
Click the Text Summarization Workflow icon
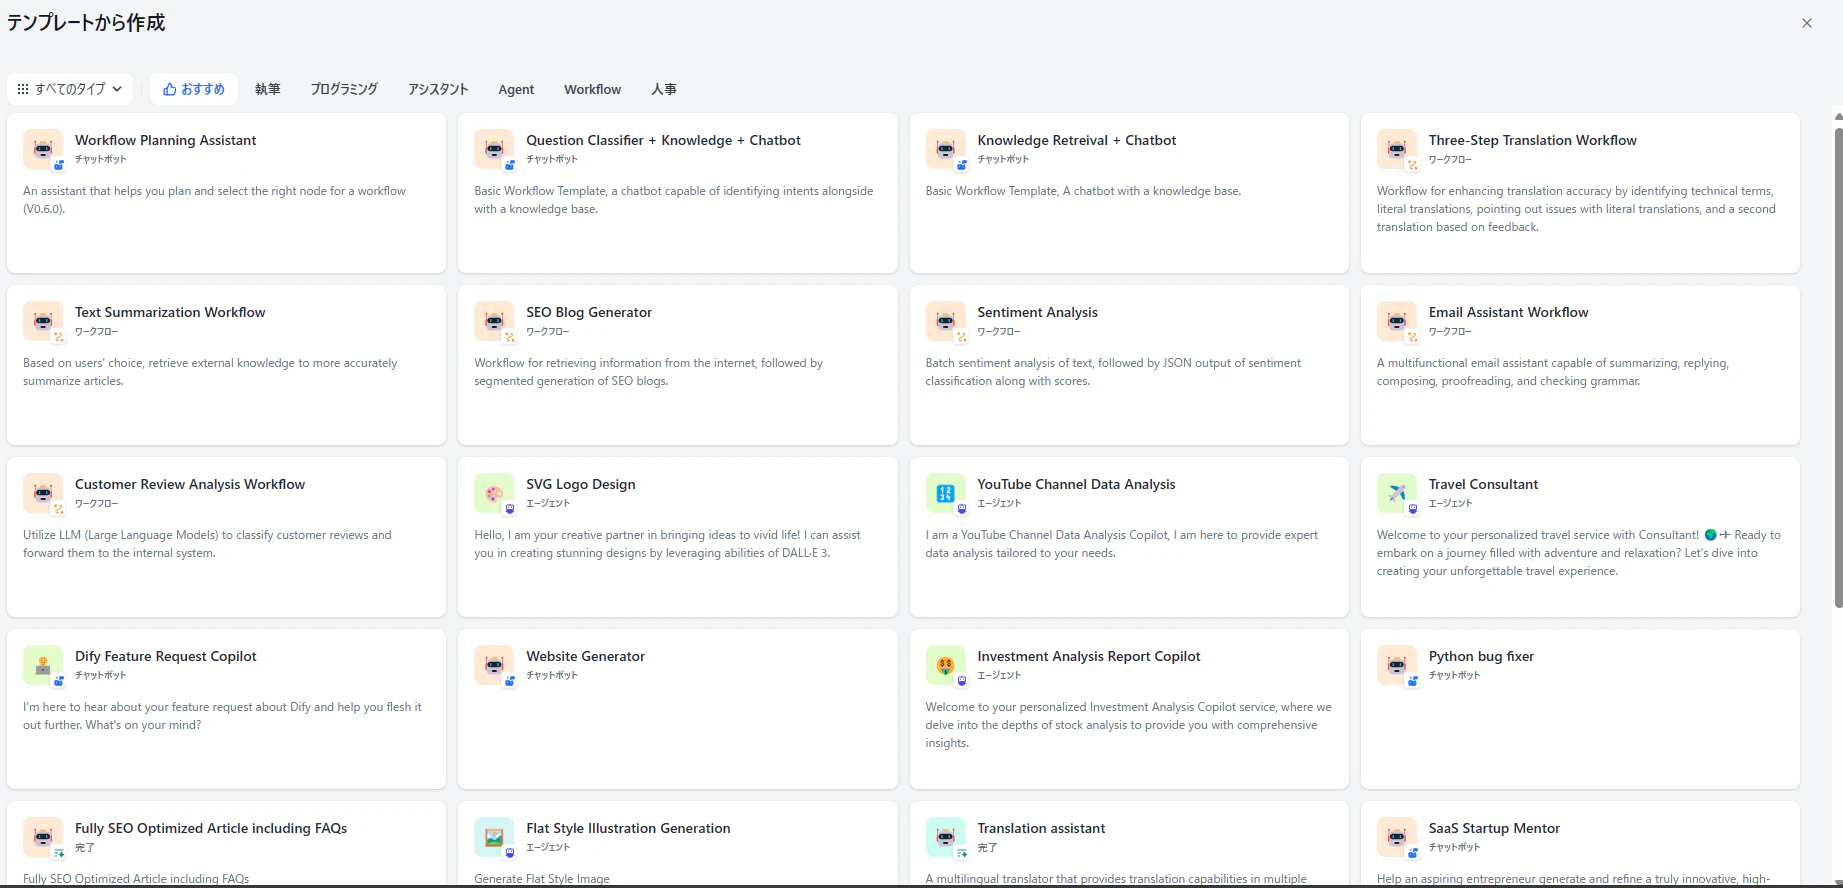pos(43,322)
